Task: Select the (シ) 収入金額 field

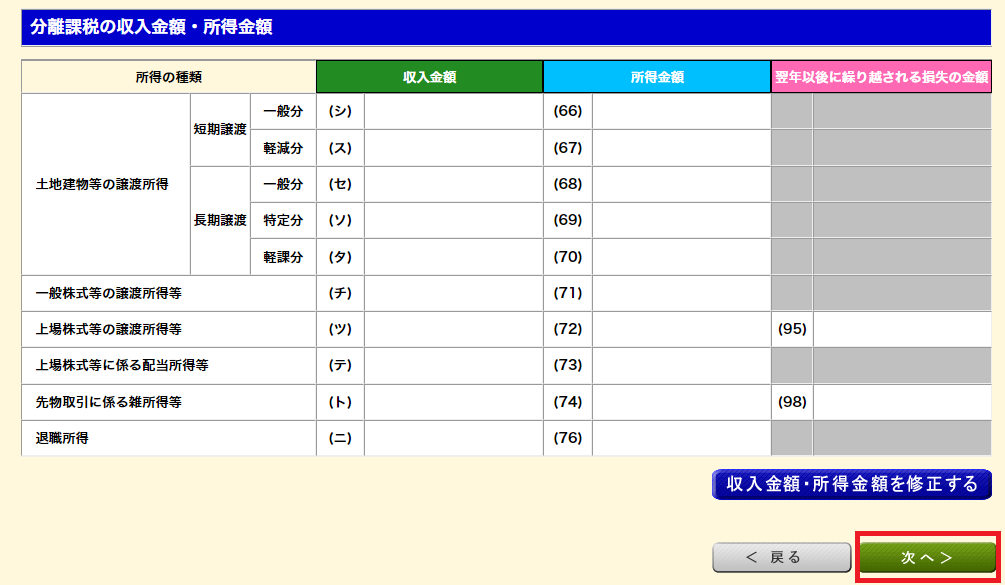Action: [x=453, y=111]
